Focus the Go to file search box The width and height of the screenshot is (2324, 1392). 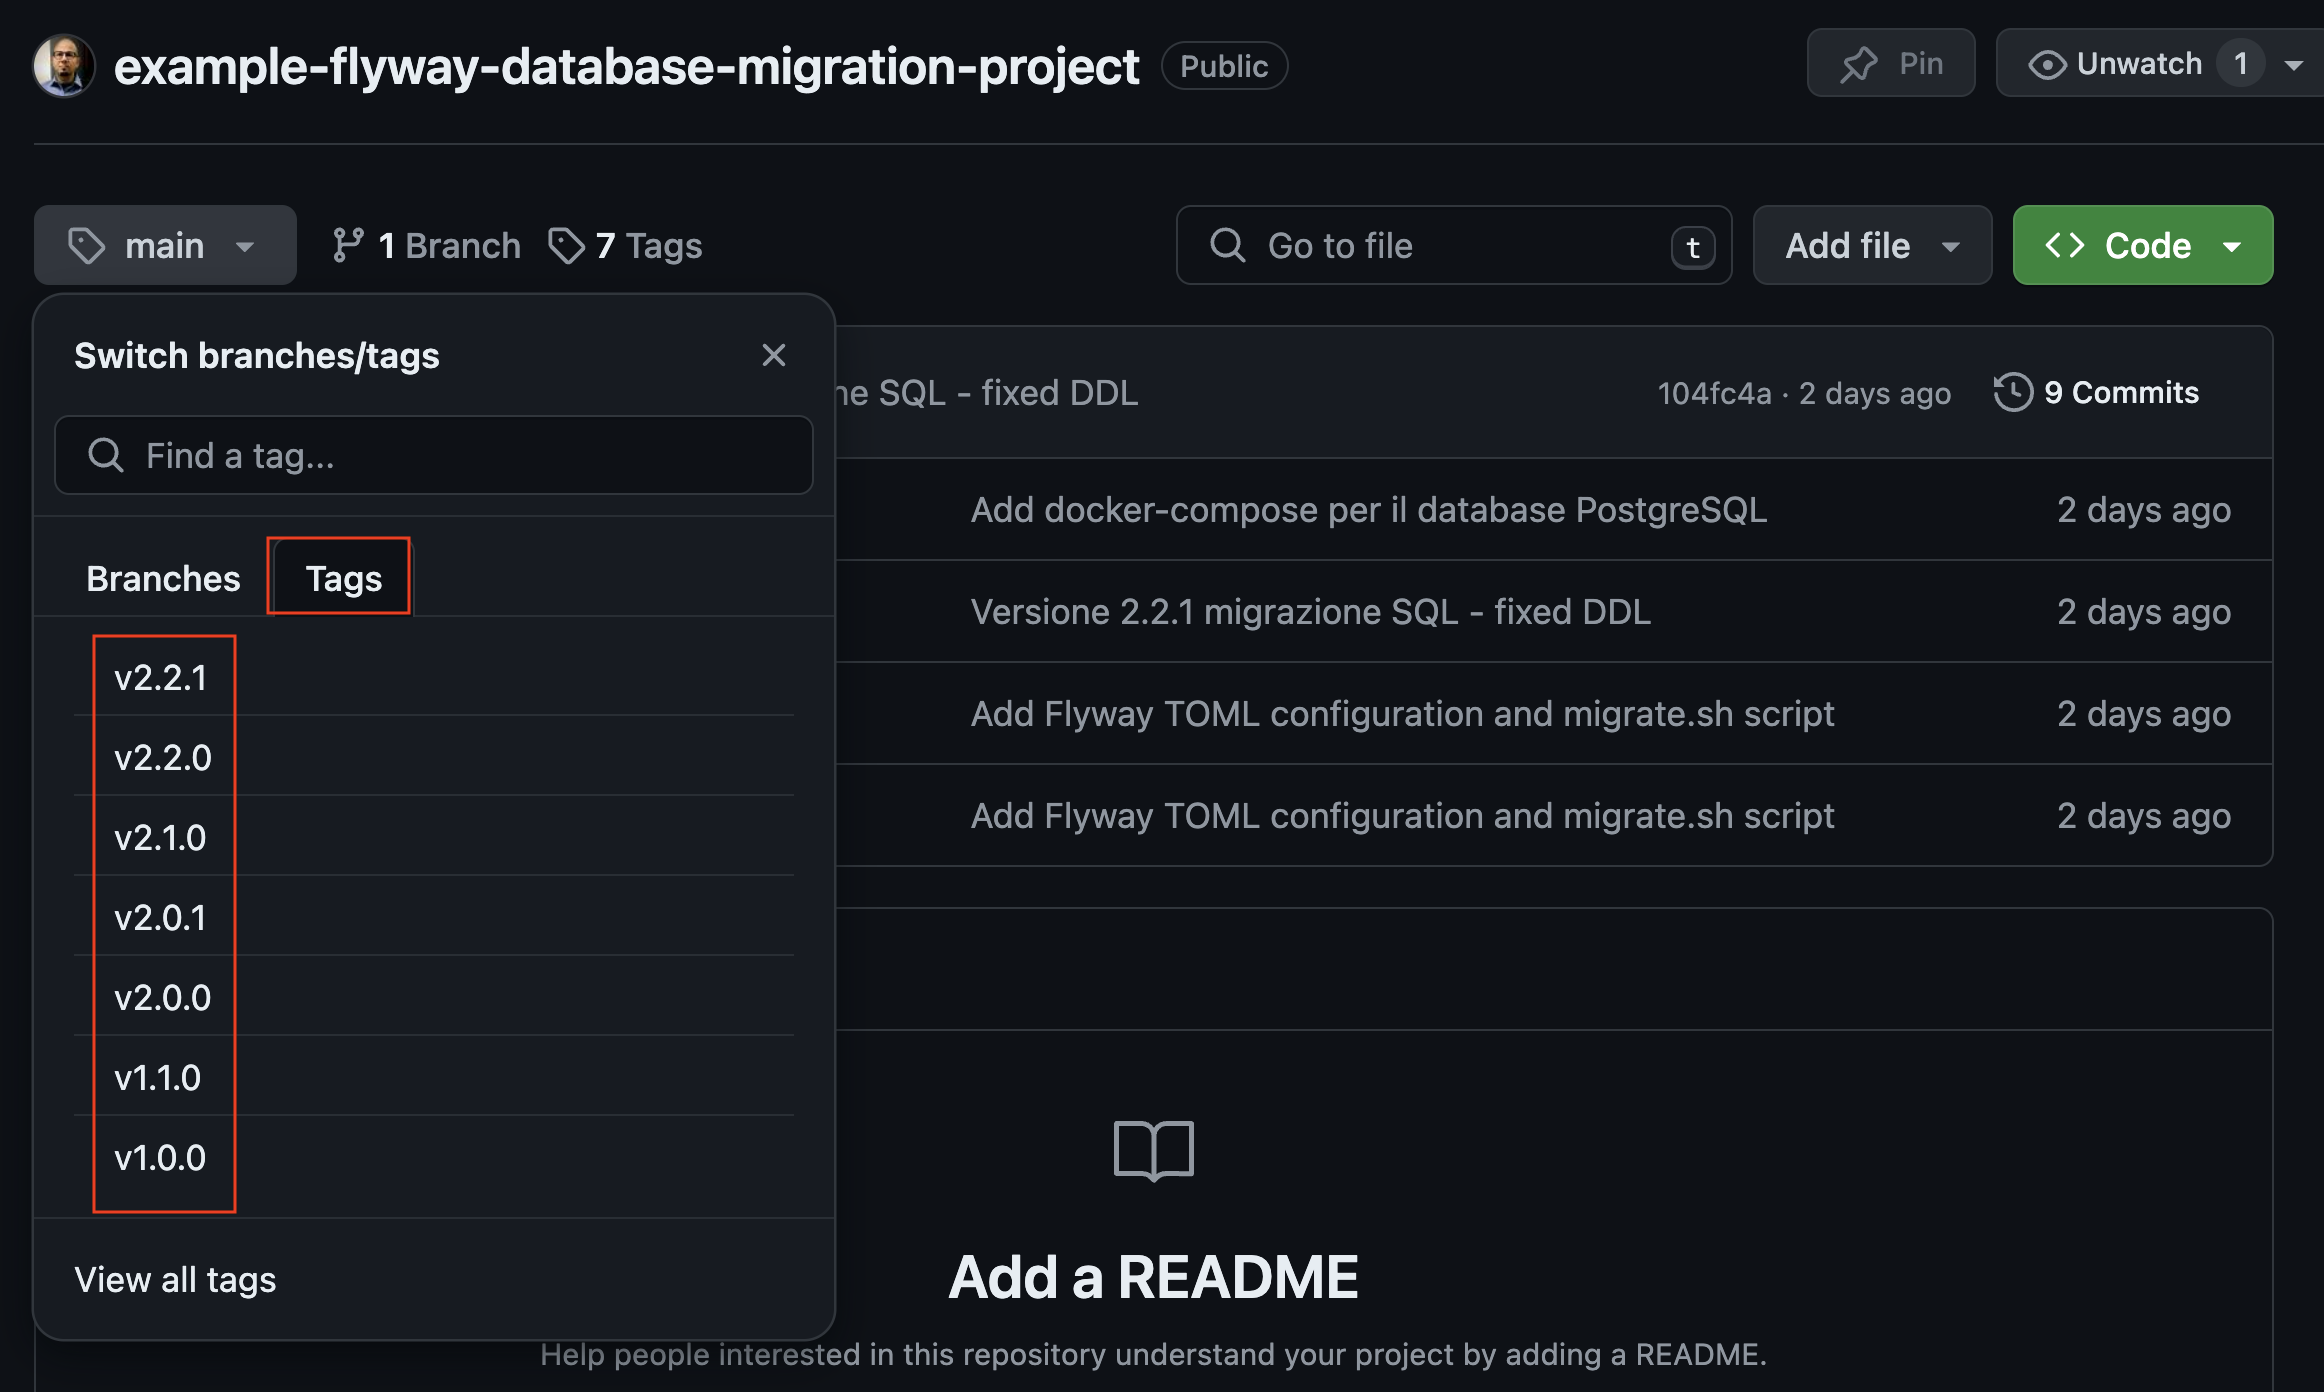coord(1454,245)
